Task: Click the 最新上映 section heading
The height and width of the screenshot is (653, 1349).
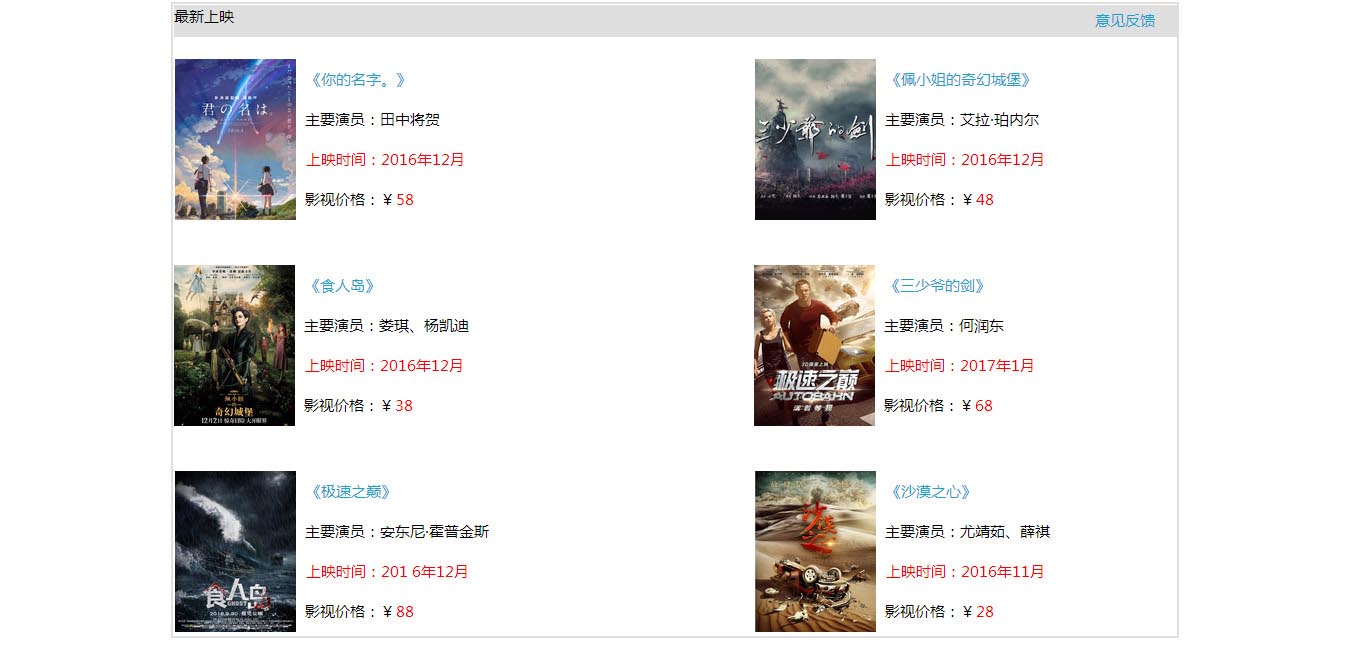Action: pyautogui.click(x=204, y=17)
